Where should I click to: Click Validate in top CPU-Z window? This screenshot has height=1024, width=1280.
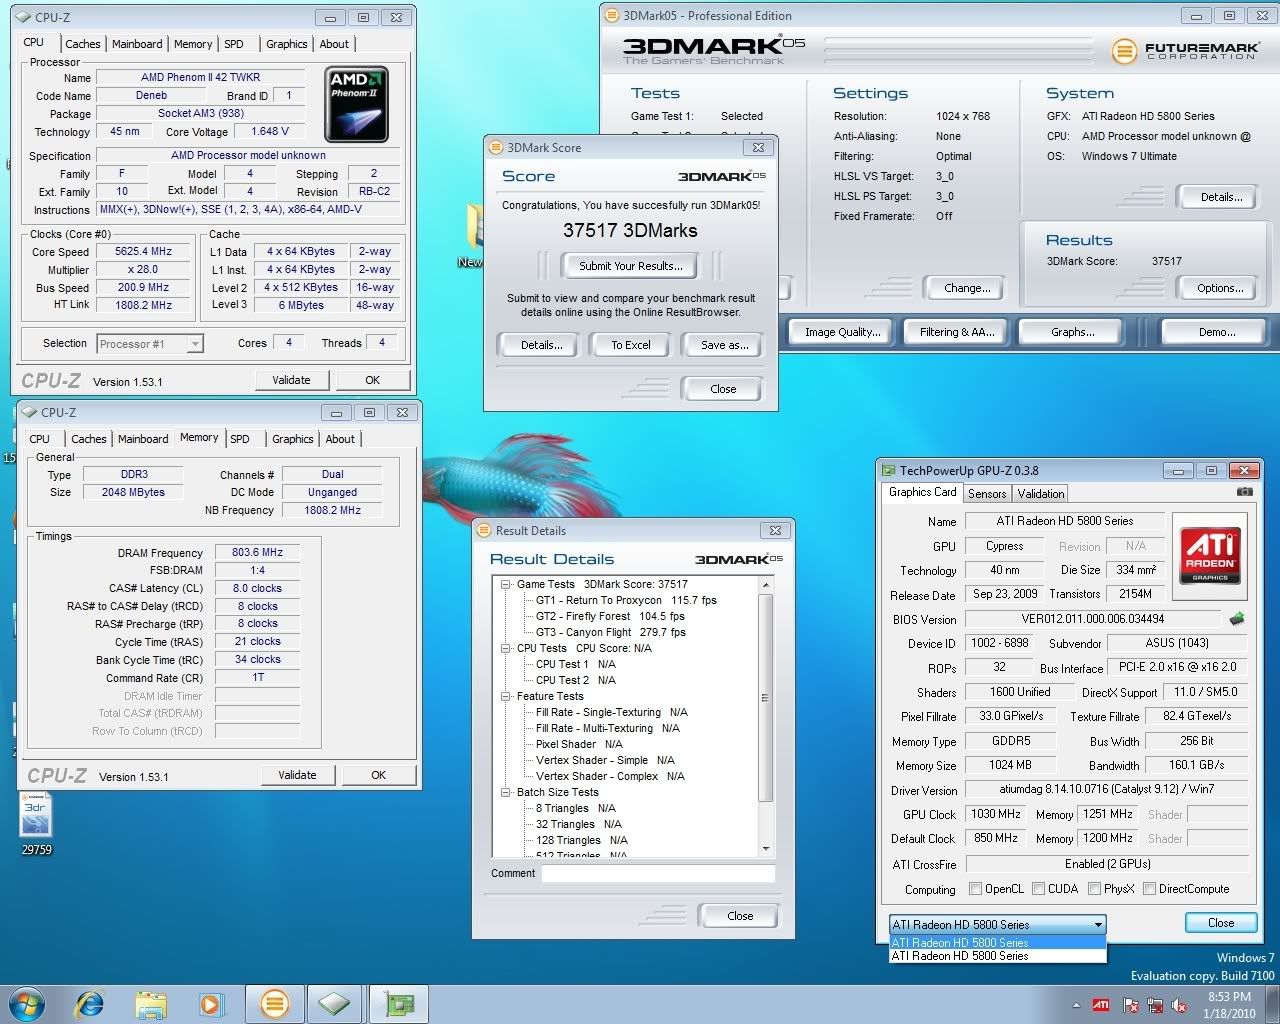(291, 380)
